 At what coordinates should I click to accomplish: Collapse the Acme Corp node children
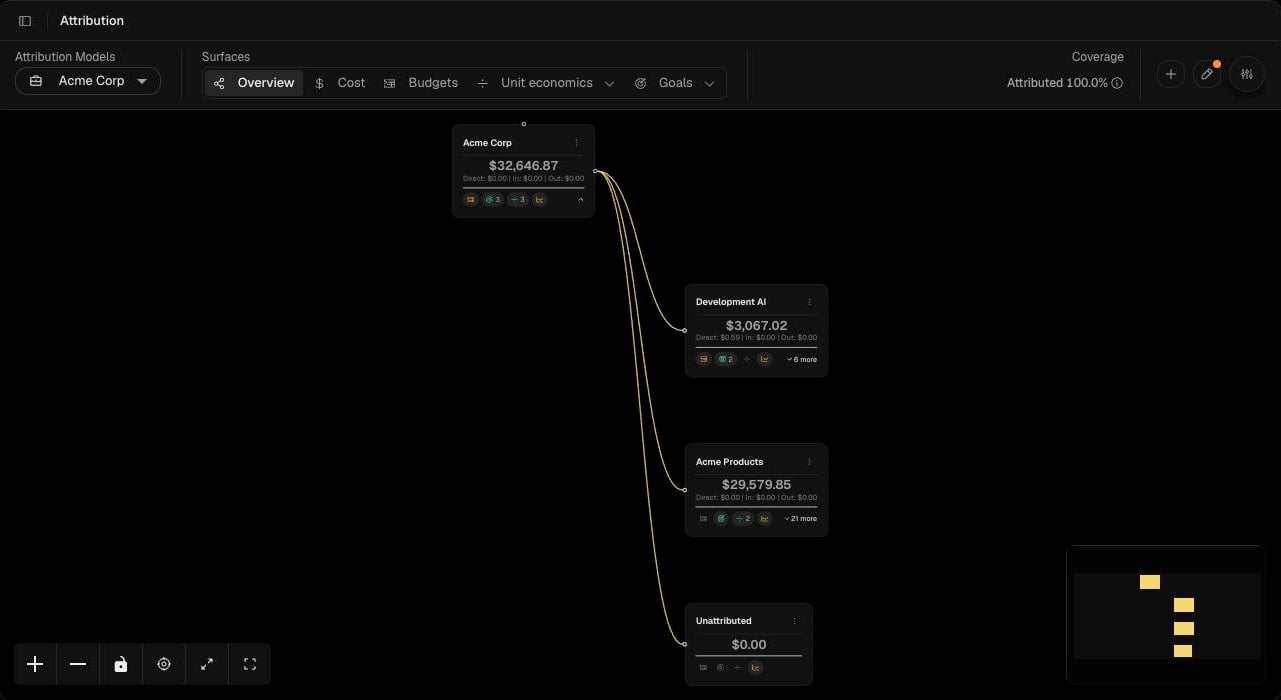pos(581,200)
